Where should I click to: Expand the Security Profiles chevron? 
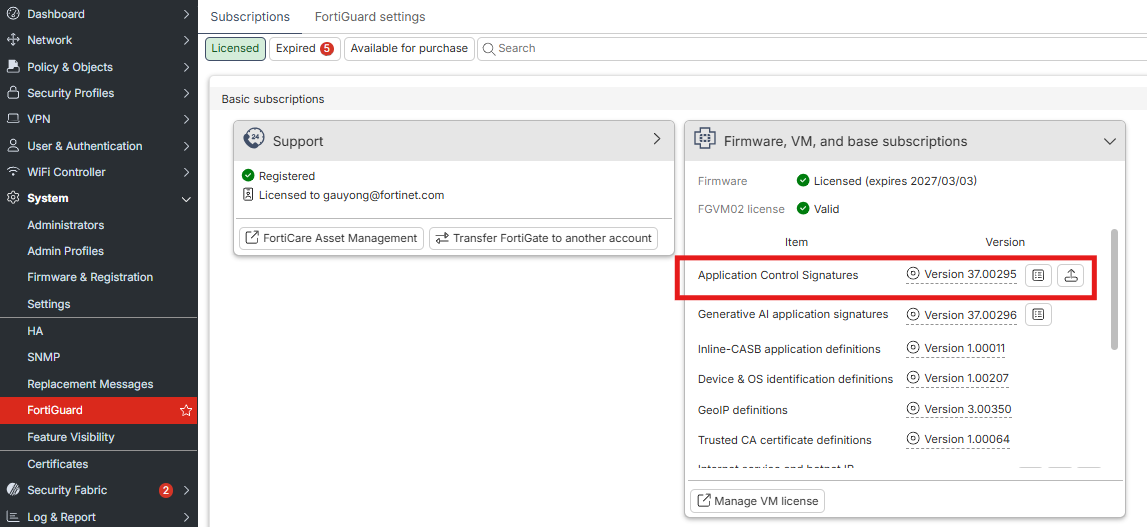click(x=187, y=93)
